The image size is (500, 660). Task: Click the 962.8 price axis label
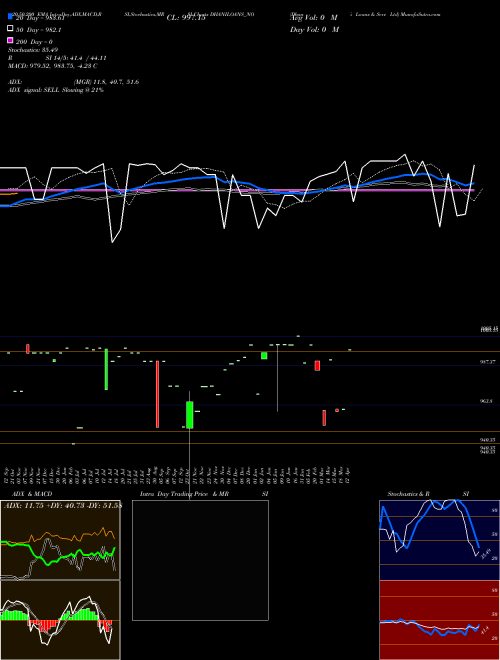click(x=486, y=402)
